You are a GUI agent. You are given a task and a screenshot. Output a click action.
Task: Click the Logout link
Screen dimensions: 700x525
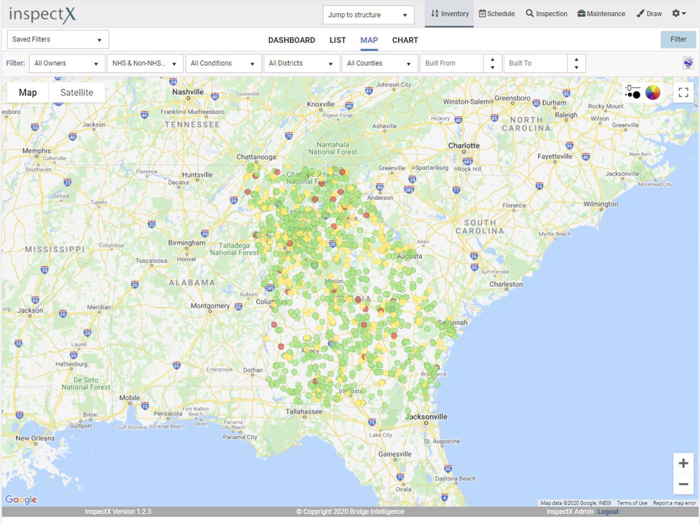(608, 511)
